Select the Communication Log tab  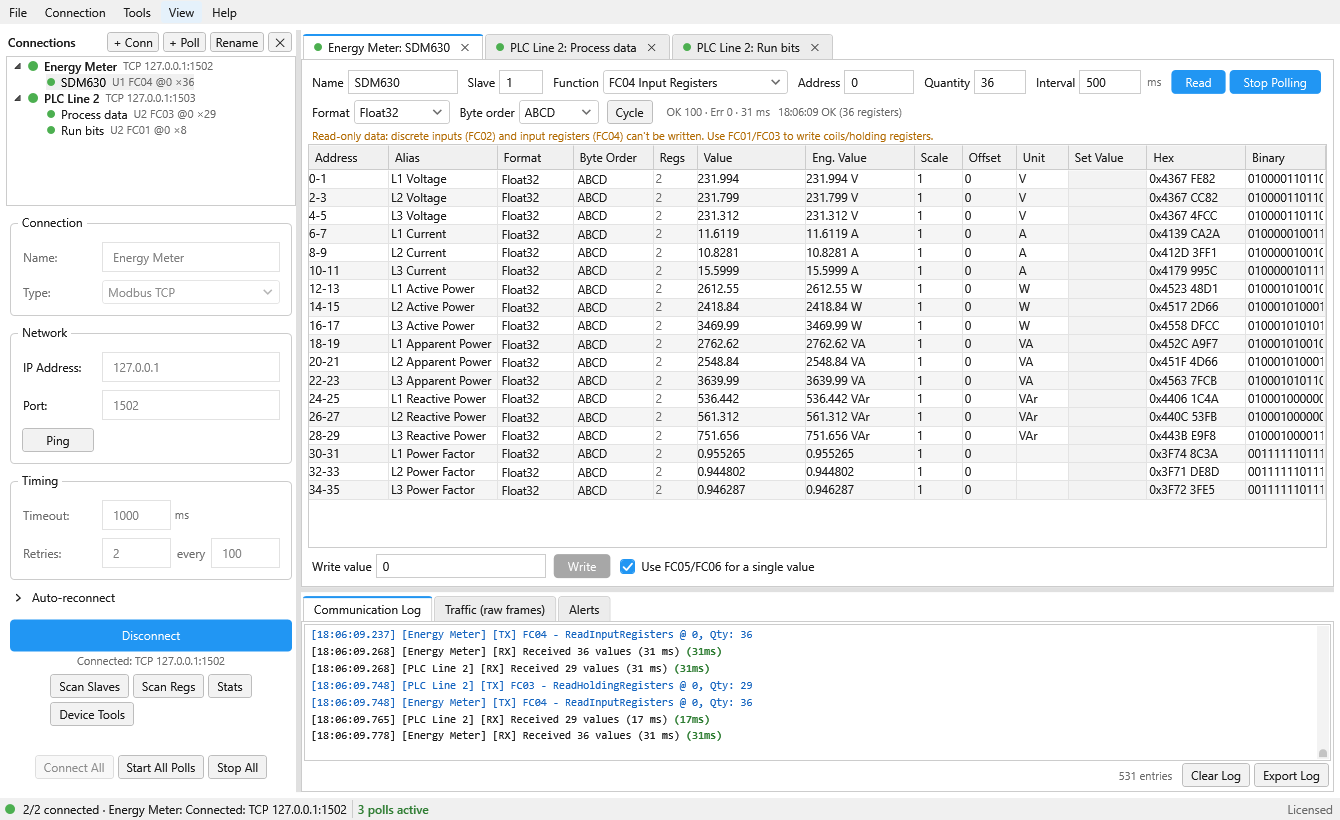point(367,609)
